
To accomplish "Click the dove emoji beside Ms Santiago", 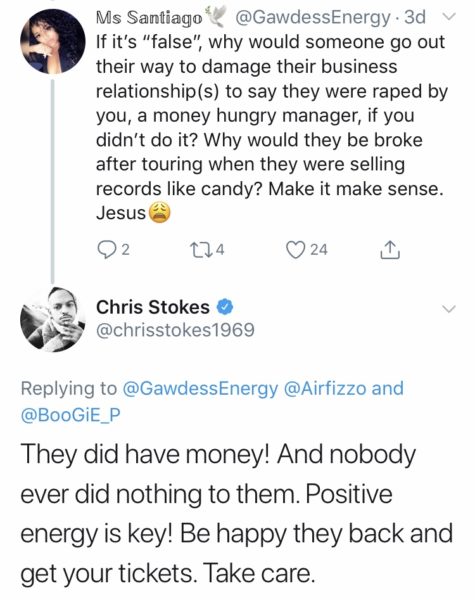I will click(x=216, y=17).
